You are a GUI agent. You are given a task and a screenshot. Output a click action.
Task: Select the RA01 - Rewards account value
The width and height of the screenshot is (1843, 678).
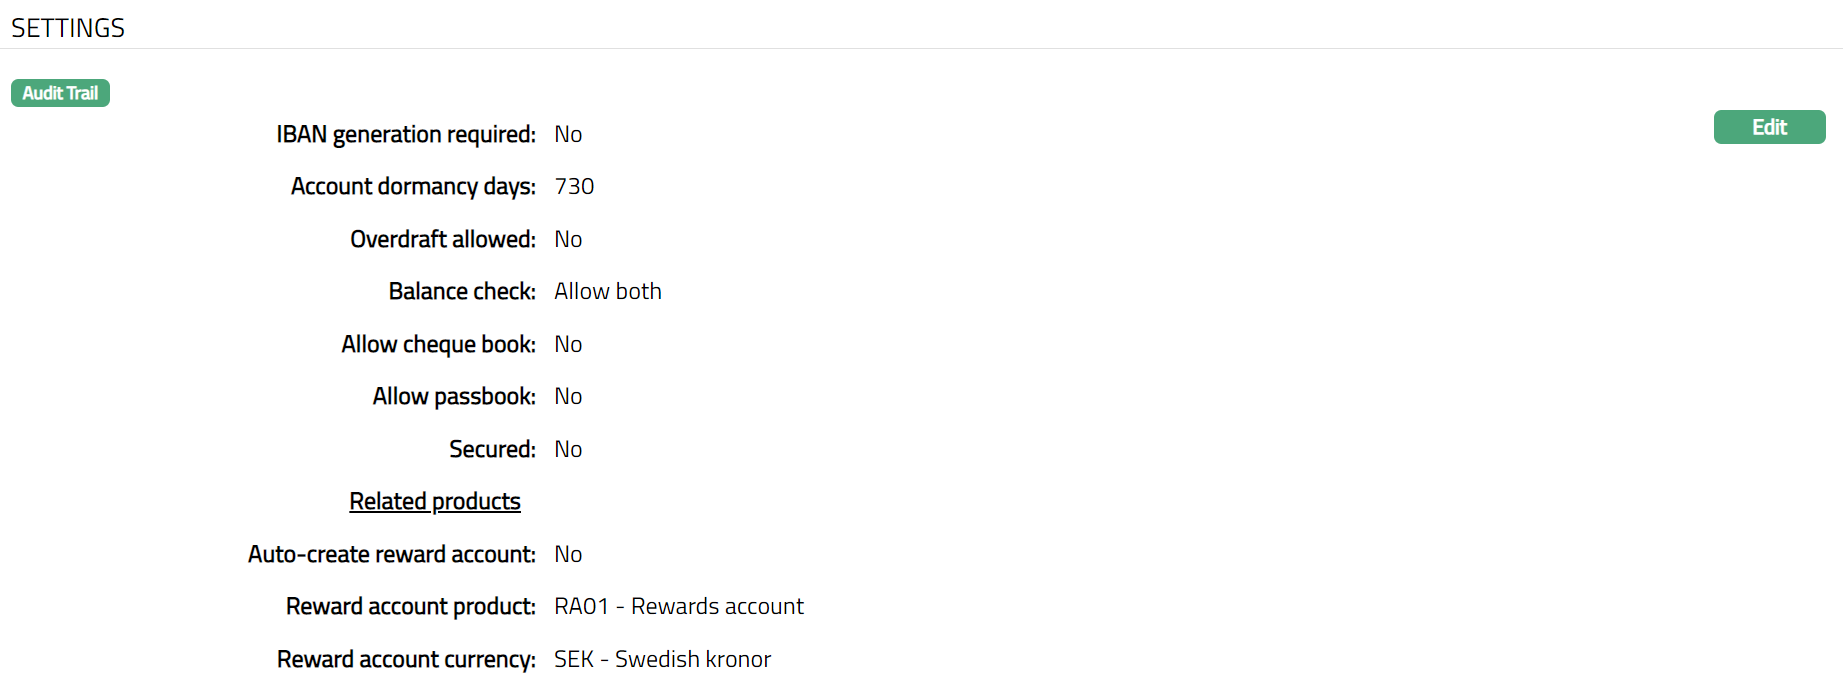coord(679,606)
